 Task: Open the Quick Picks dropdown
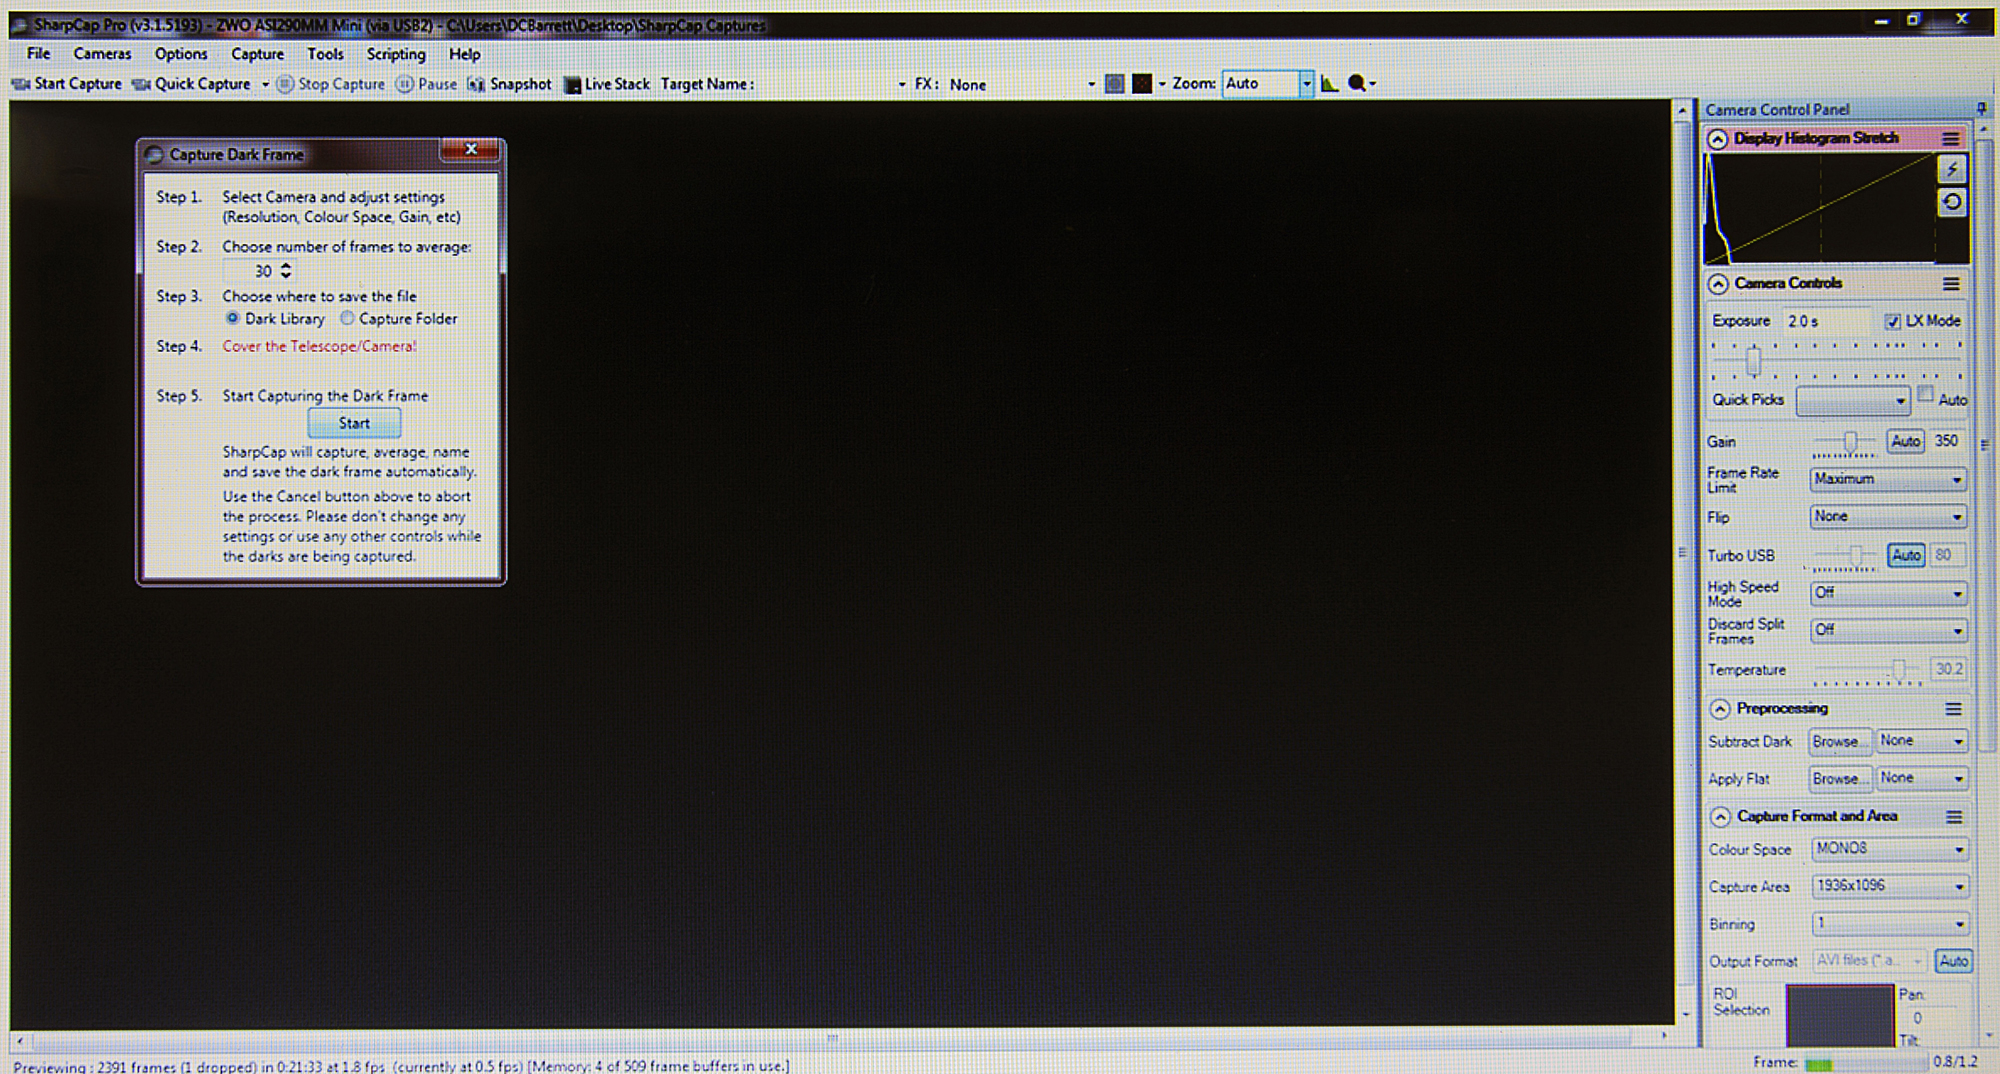point(1853,401)
